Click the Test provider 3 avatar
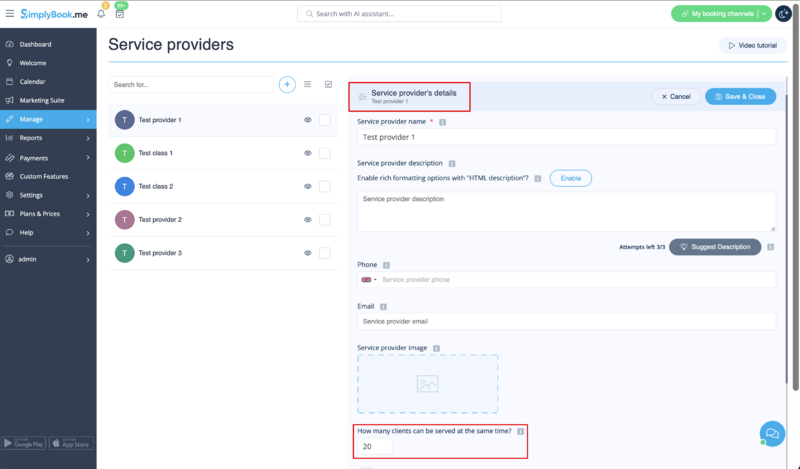This screenshot has height=469, width=800. point(124,253)
